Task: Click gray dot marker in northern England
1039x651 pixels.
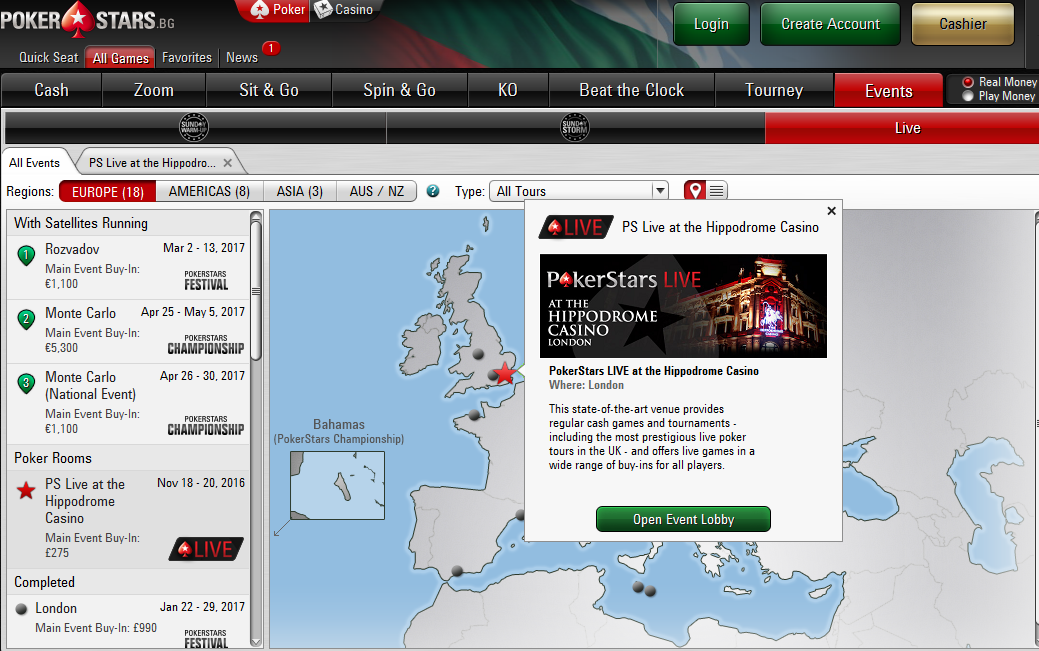Action: 478,355
